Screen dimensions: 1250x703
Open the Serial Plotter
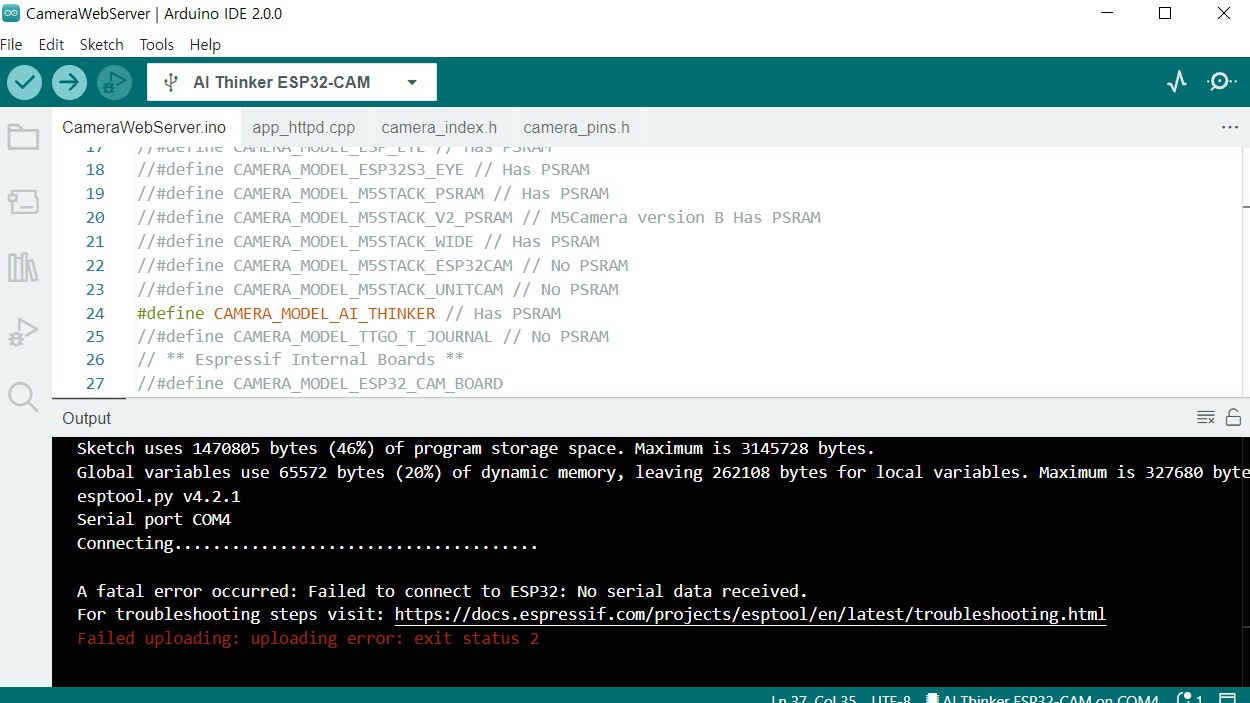(1177, 82)
